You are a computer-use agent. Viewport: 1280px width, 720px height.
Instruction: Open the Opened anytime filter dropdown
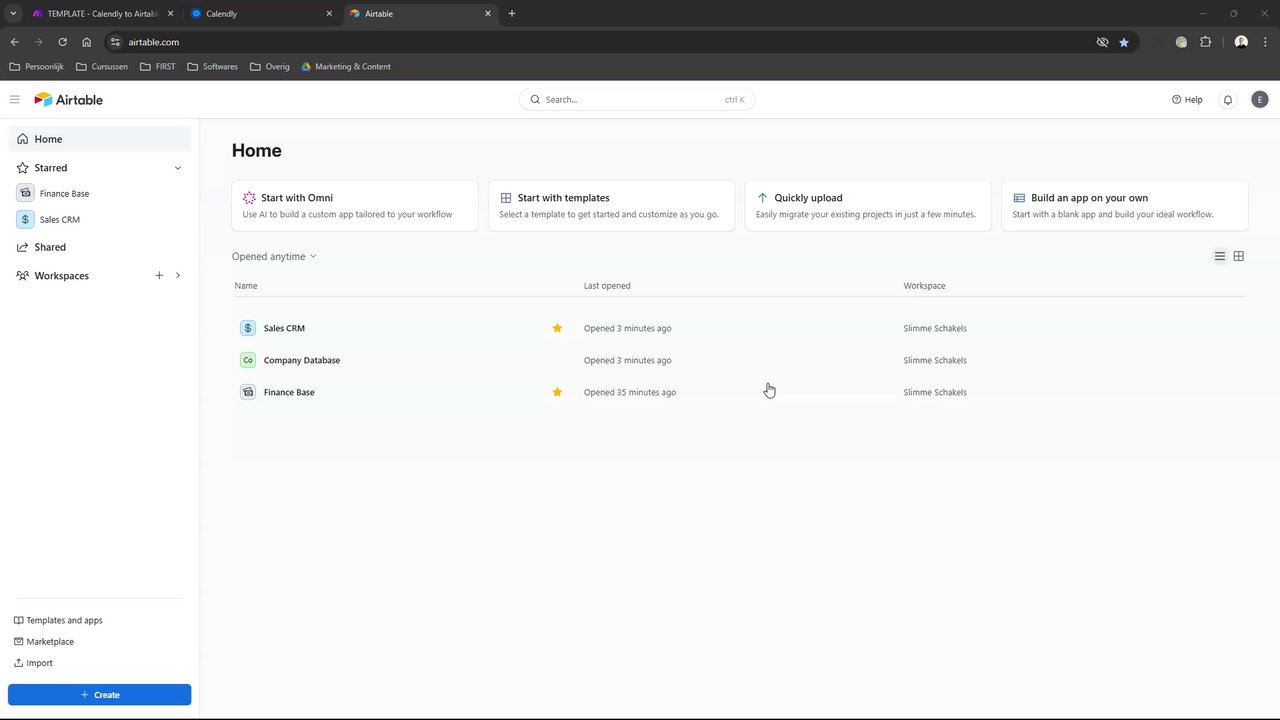(x=274, y=256)
